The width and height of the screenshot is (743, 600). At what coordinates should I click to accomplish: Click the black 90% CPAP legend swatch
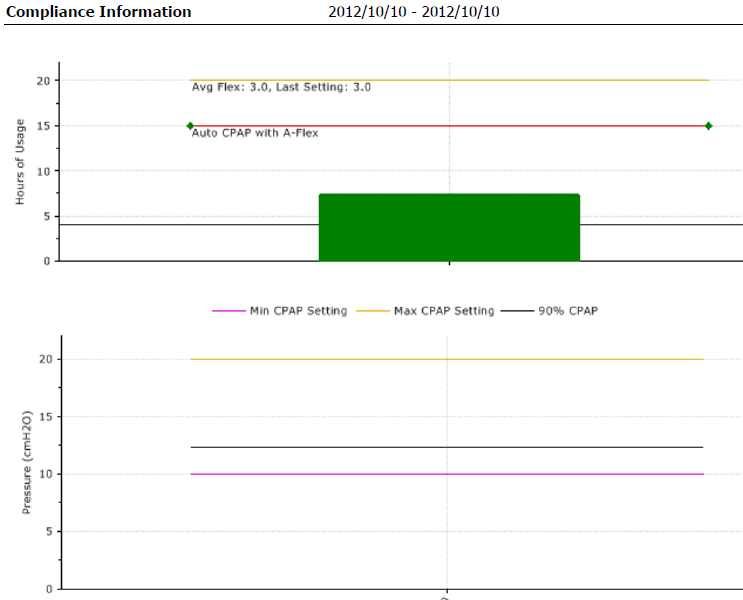pos(517,311)
